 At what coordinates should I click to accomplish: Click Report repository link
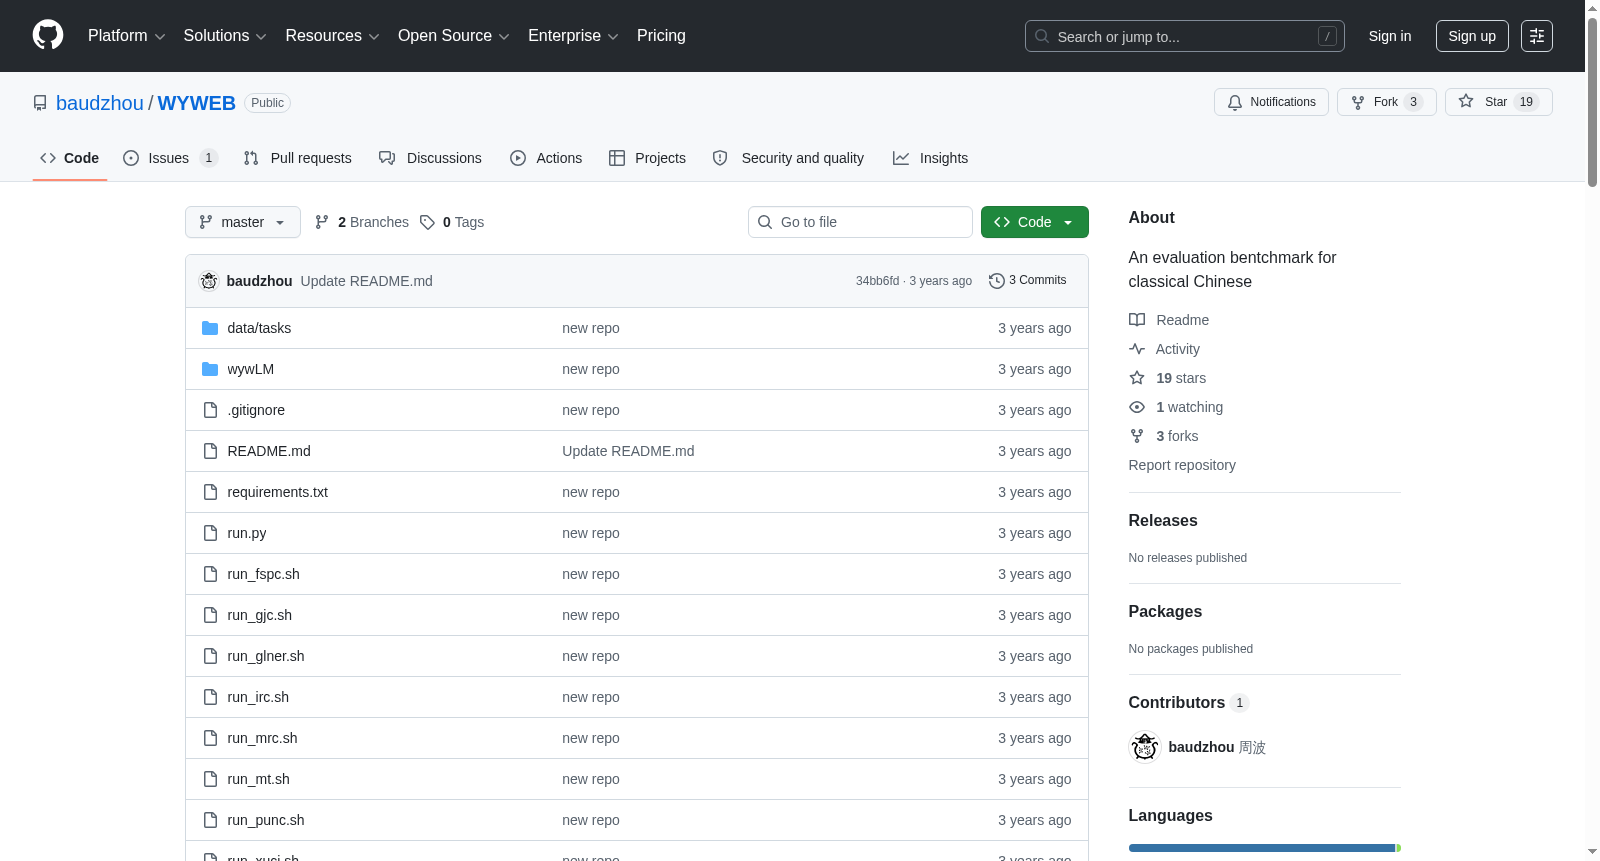pos(1182,465)
